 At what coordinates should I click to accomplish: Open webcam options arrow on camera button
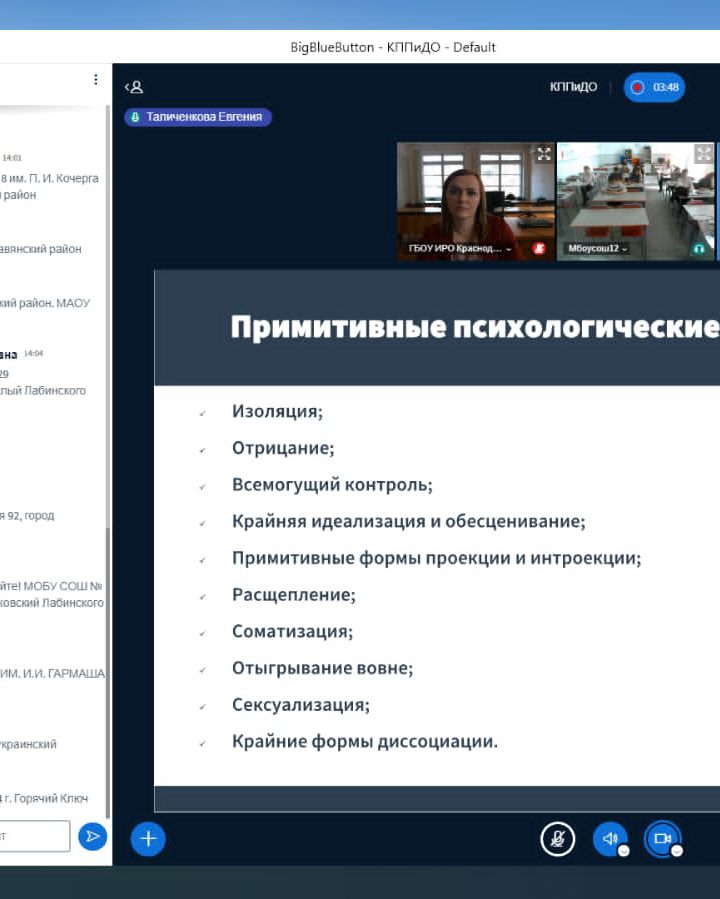coord(677,851)
